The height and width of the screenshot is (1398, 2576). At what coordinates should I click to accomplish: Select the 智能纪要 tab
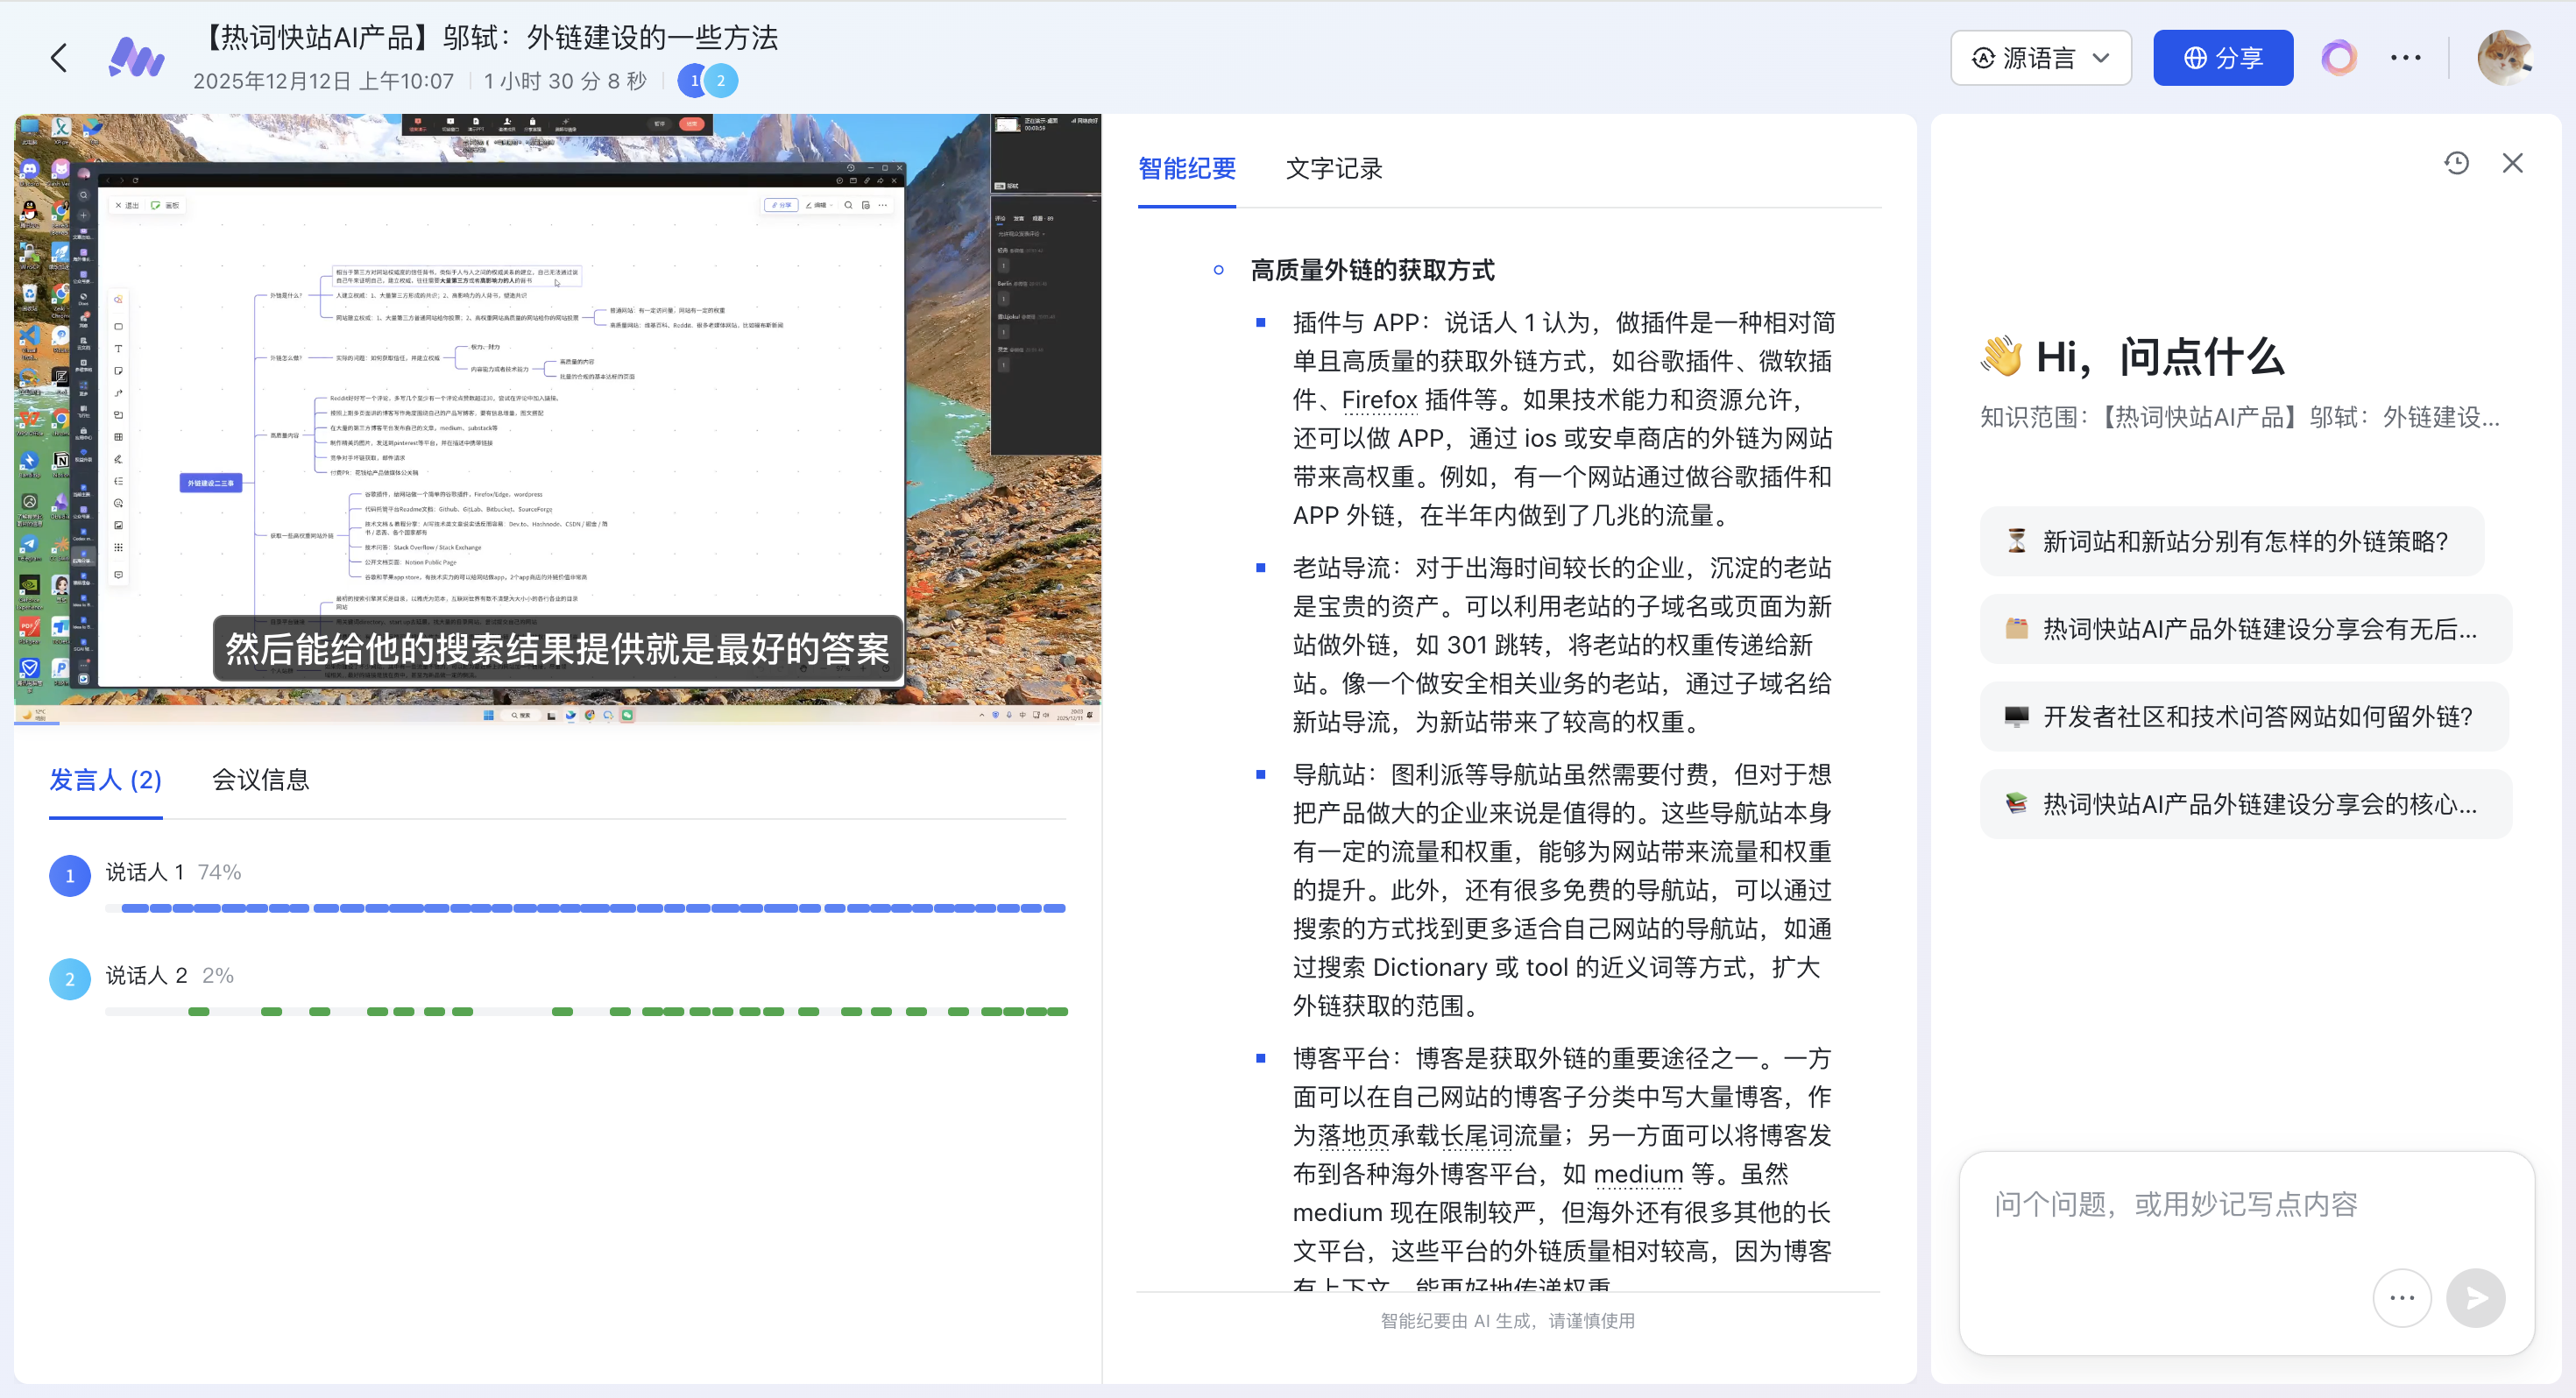pyautogui.click(x=1186, y=168)
